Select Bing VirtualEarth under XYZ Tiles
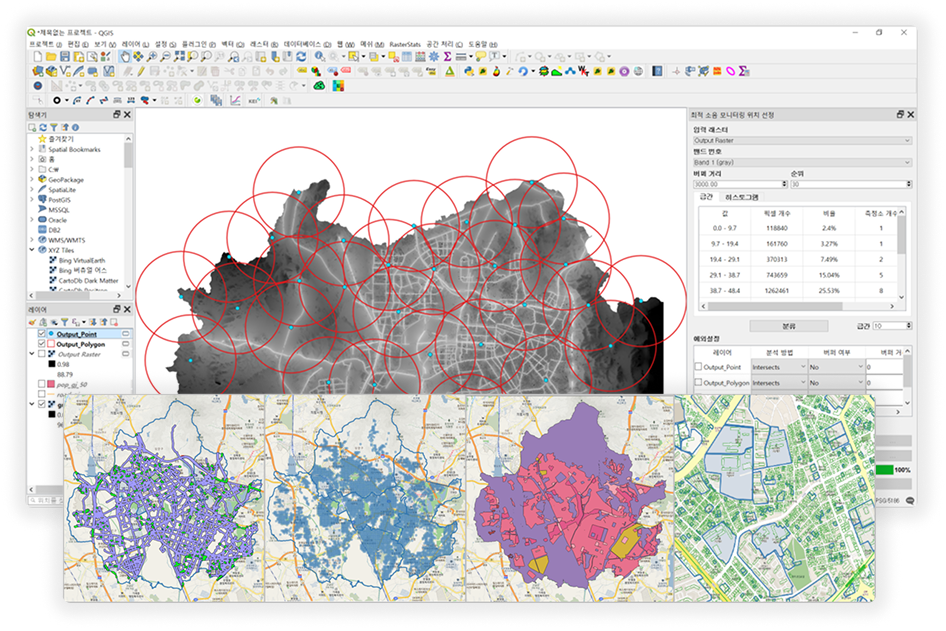Viewport: 946px width, 631px height. pos(82,260)
